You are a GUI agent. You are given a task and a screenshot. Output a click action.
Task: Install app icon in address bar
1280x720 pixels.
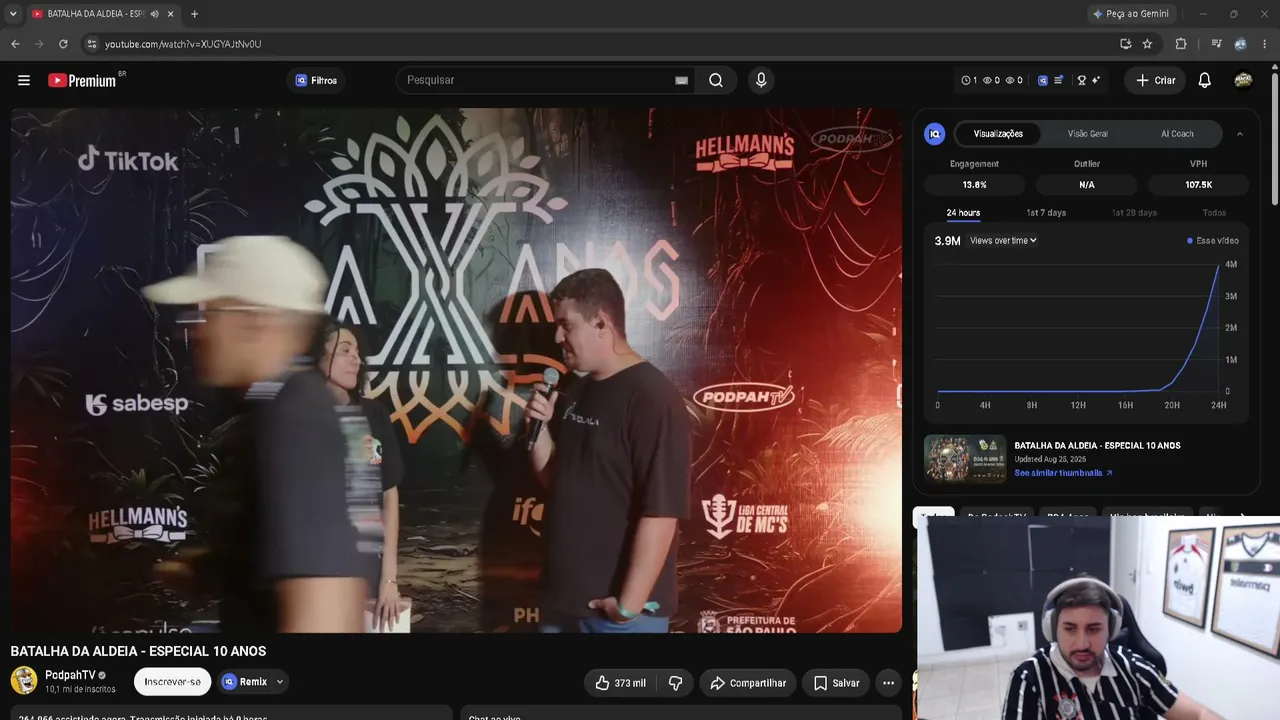coord(1126,44)
